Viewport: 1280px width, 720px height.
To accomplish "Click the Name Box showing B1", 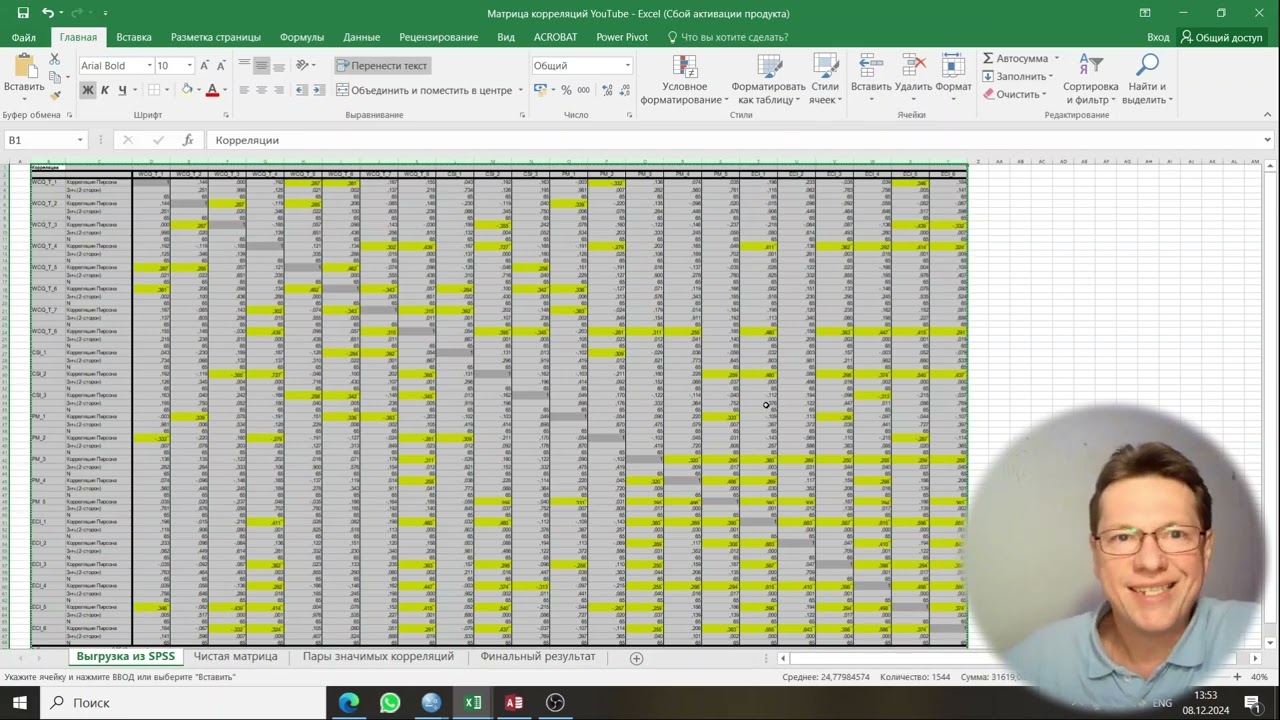I will tap(45, 140).
